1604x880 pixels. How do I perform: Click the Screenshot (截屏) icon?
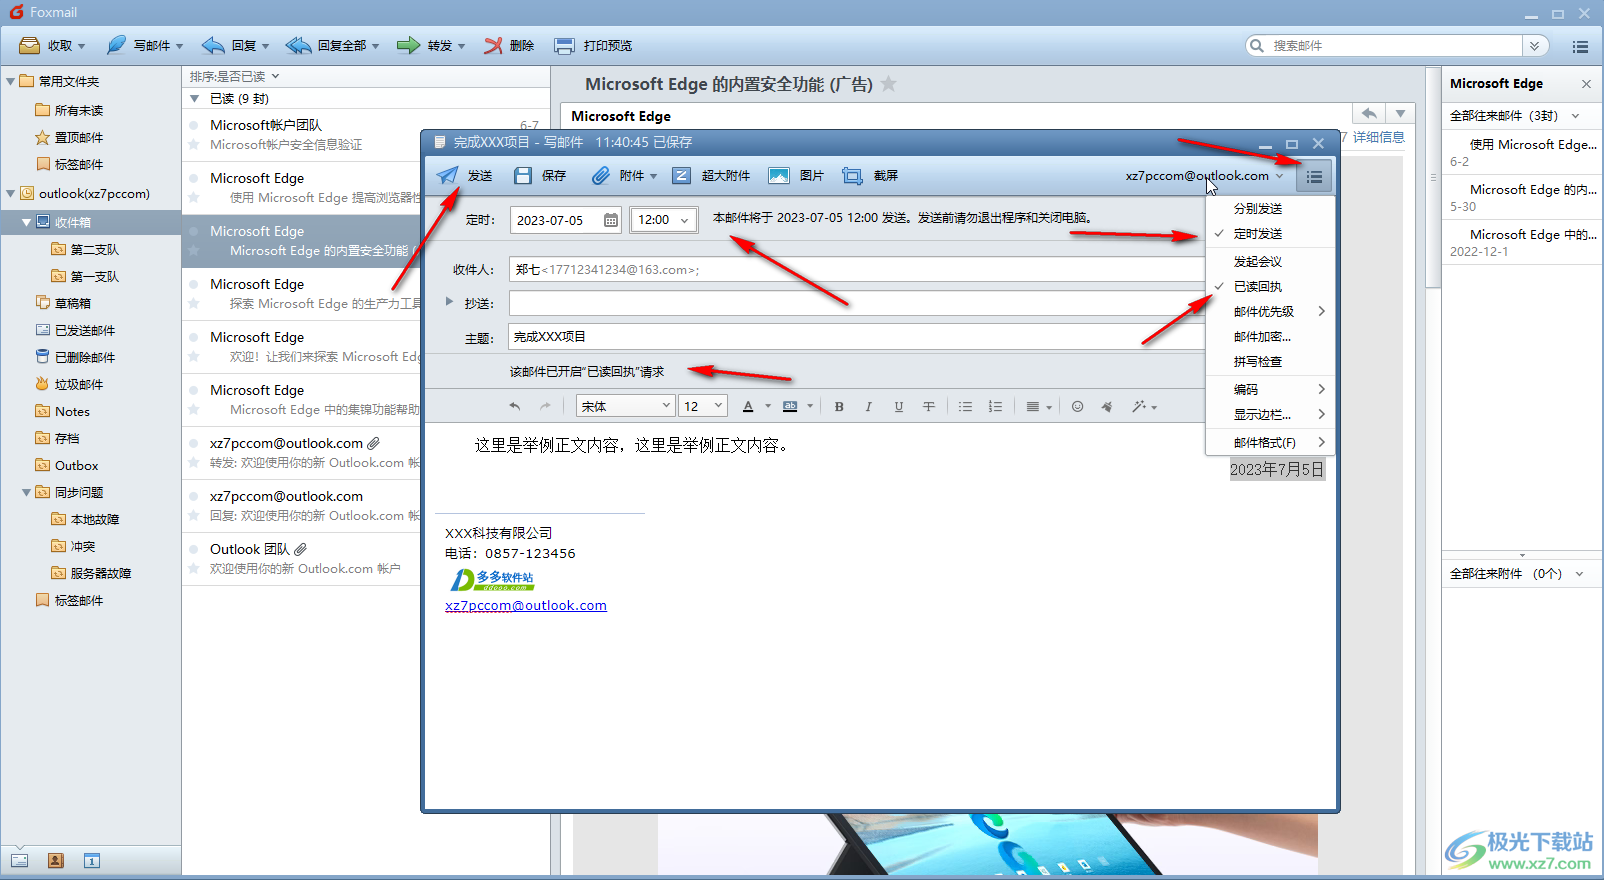[x=852, y=176]
